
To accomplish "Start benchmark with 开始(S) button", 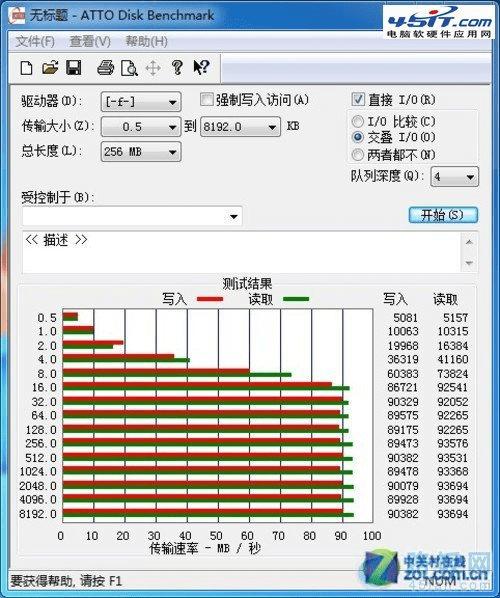I will 443,215.
